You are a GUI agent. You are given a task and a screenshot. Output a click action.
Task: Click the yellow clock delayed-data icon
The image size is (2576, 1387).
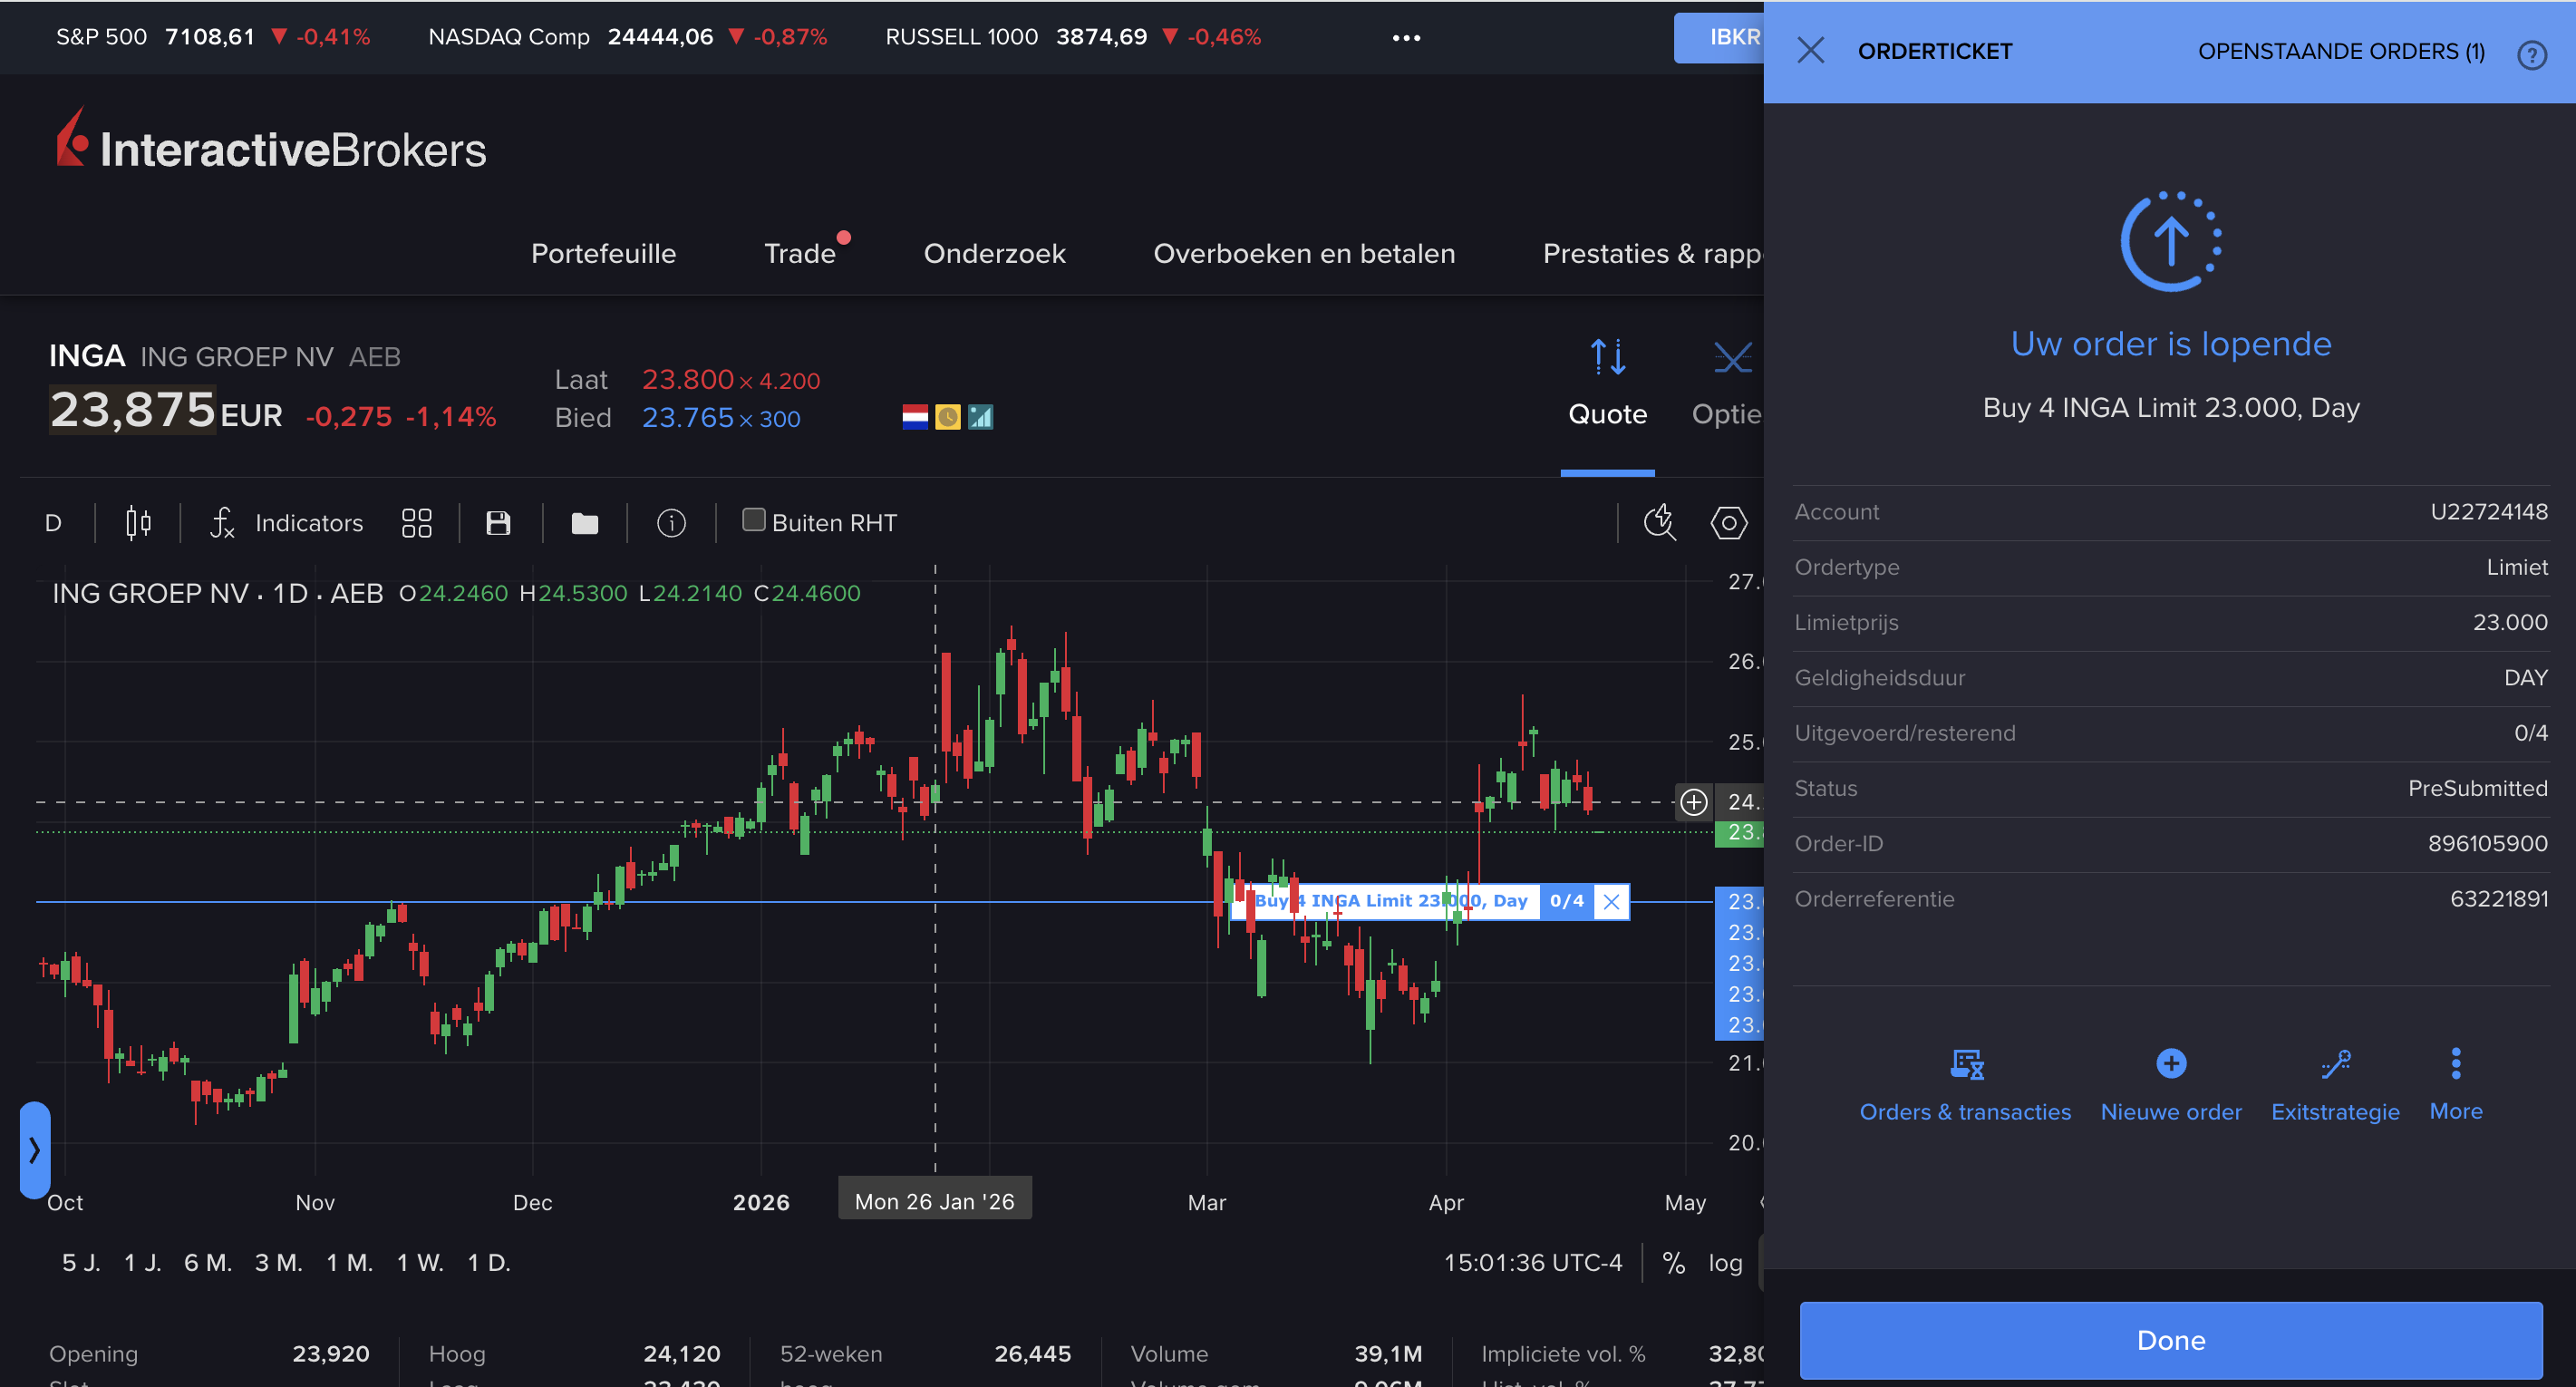[947, 417]
